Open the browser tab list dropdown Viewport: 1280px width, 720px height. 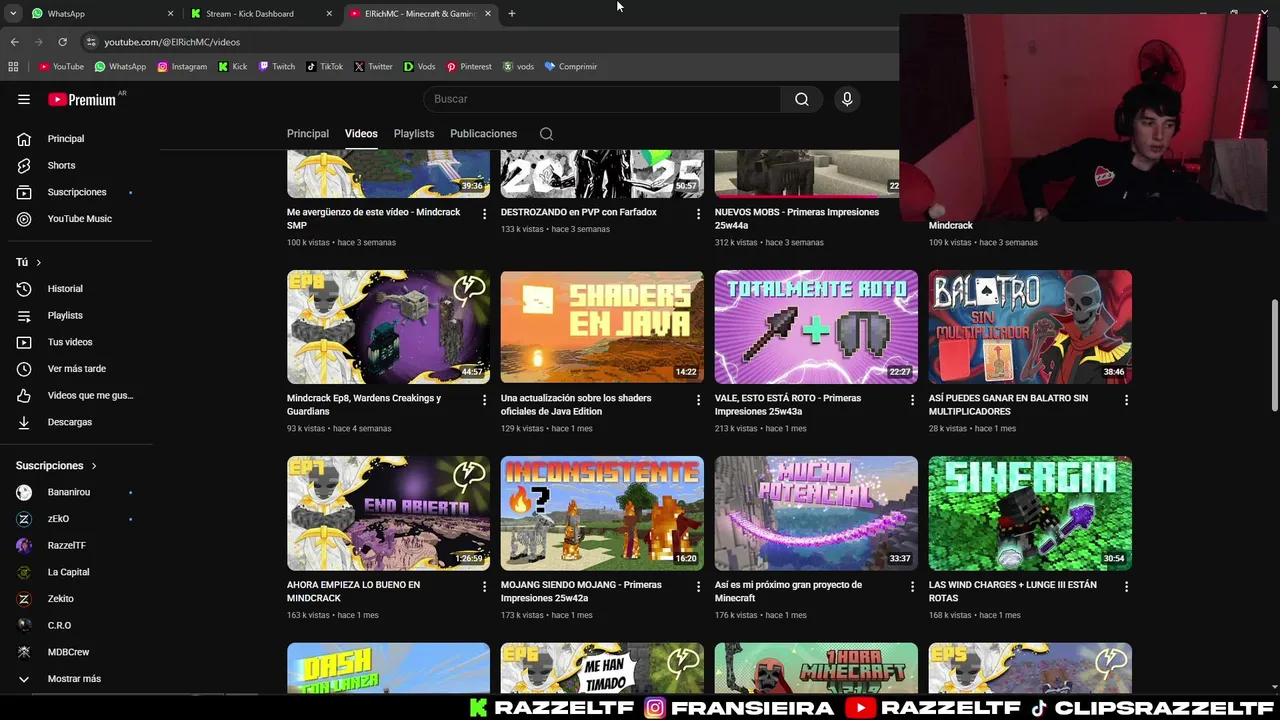tap(13, 14)
